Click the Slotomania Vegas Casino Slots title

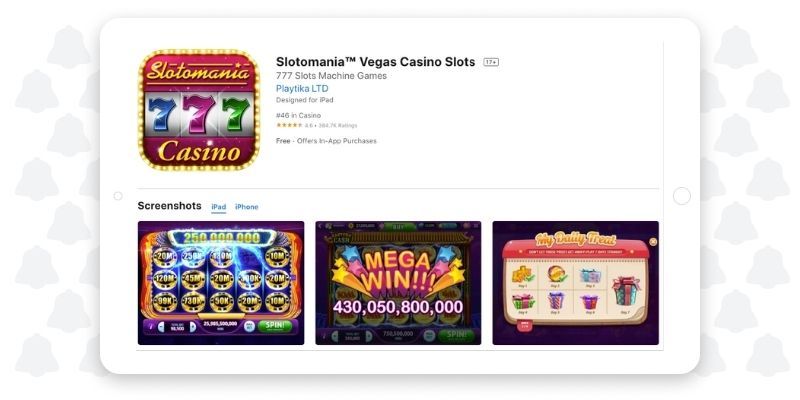coord(376,62)
